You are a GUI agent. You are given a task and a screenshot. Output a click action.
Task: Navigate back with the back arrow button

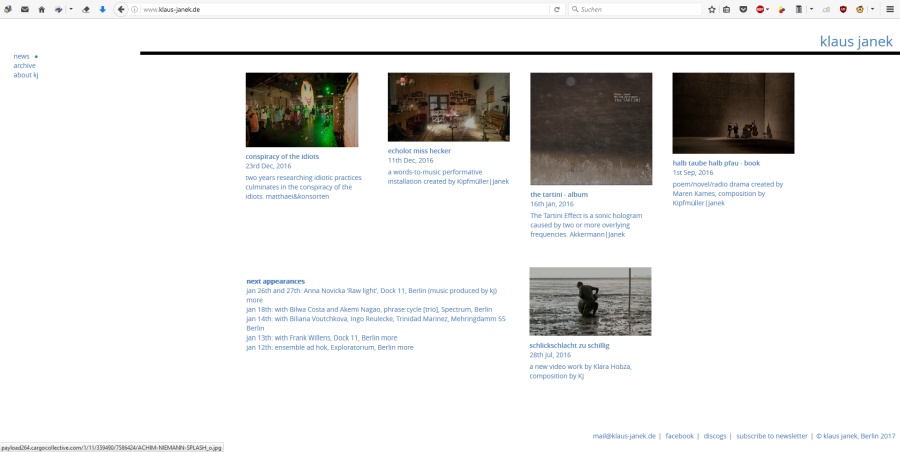coord(121,9)
